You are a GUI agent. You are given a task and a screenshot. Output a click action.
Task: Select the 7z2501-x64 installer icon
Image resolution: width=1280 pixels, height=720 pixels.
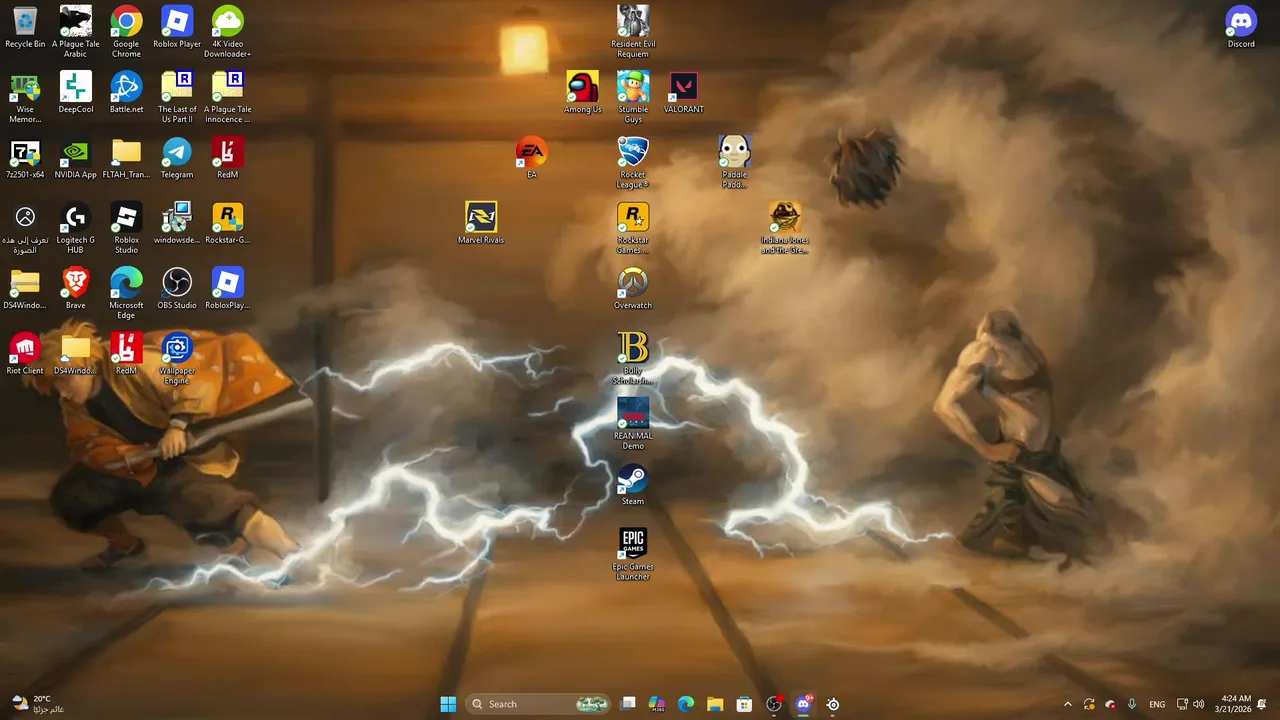(25, 158)
